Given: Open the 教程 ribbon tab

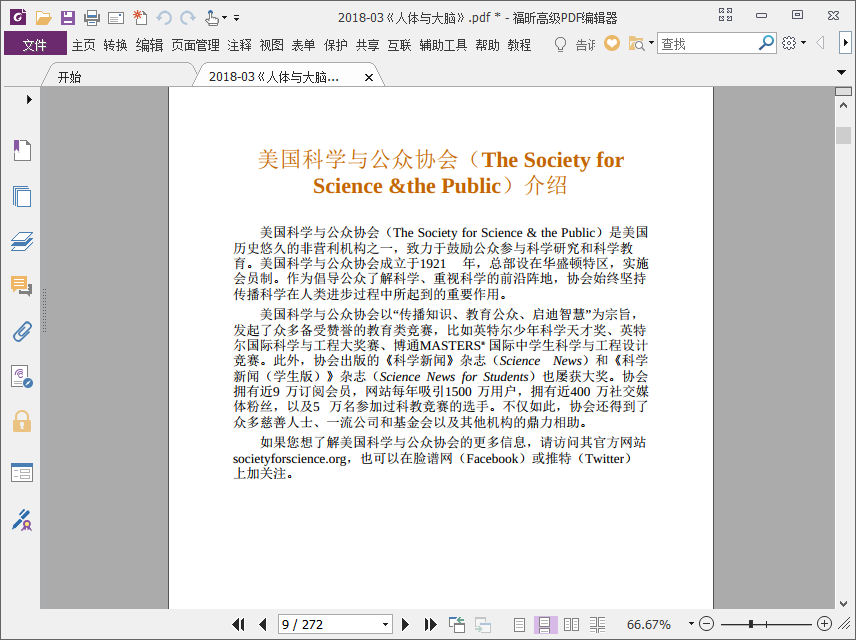Looking at the screenshot, I should 519,45.
